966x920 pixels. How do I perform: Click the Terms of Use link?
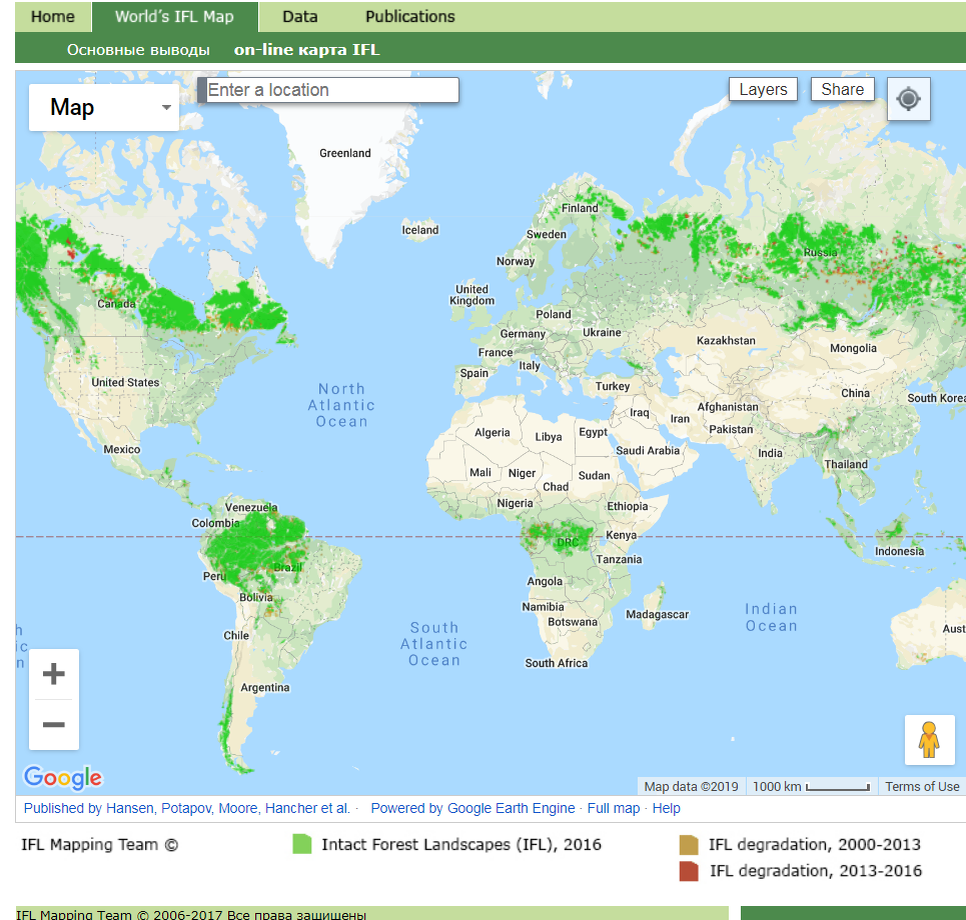click(922, 787)
